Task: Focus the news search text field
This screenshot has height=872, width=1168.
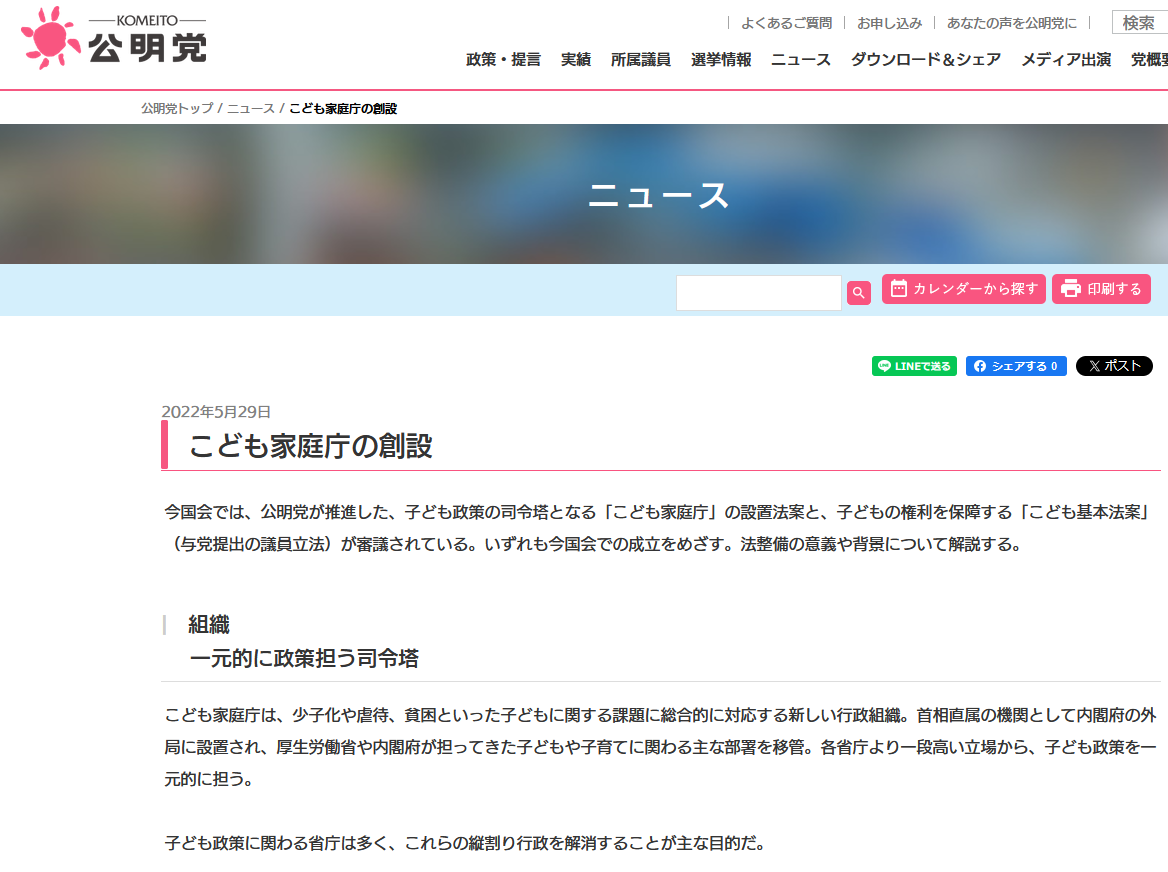Action: 759,293
